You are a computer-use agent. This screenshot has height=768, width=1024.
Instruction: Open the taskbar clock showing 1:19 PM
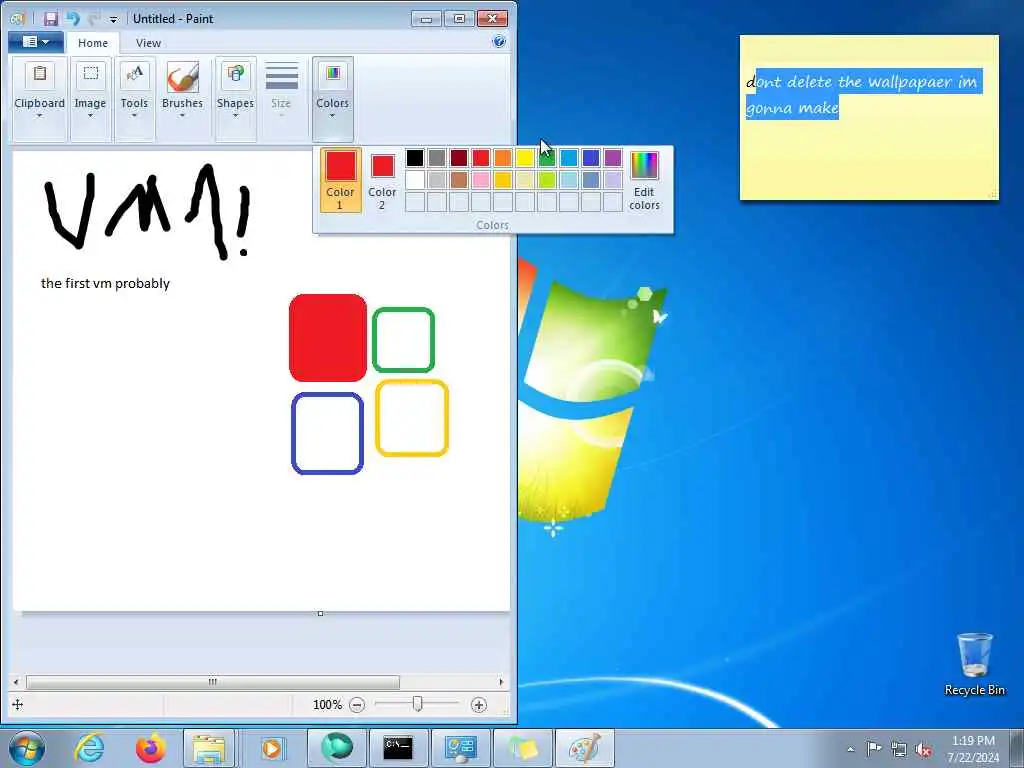coord(973,748)
